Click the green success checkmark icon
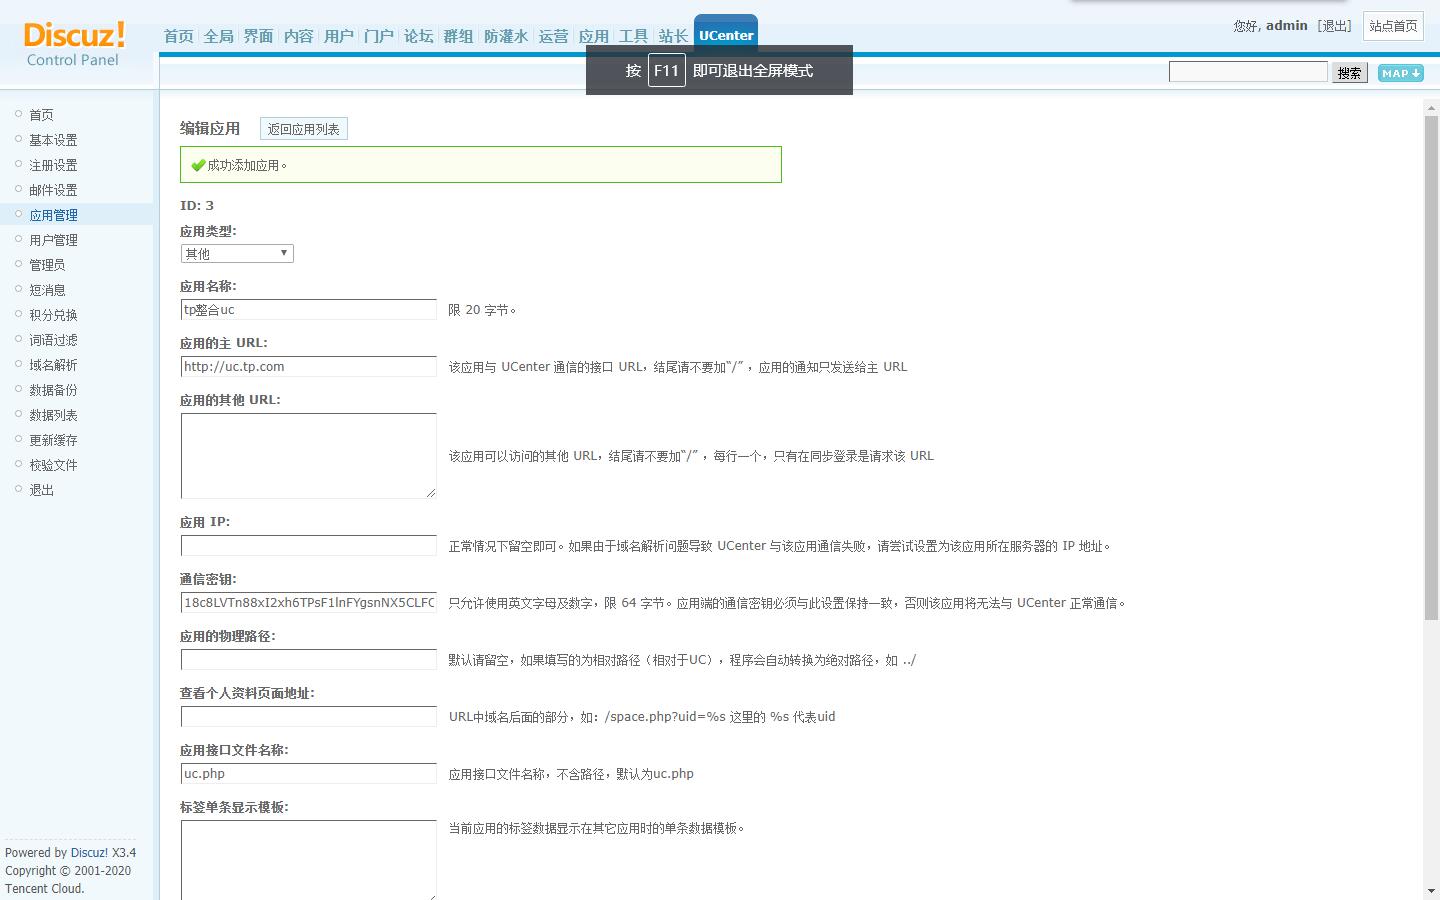This screenshot has height=900, width=1440. coord(198,164)
